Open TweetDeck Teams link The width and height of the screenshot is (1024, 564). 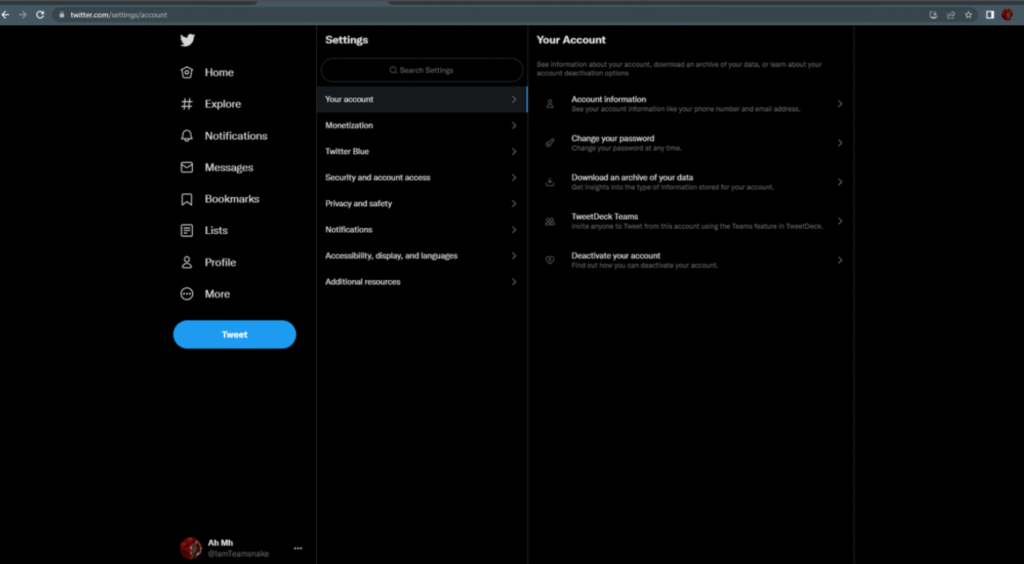coord(691,221)
